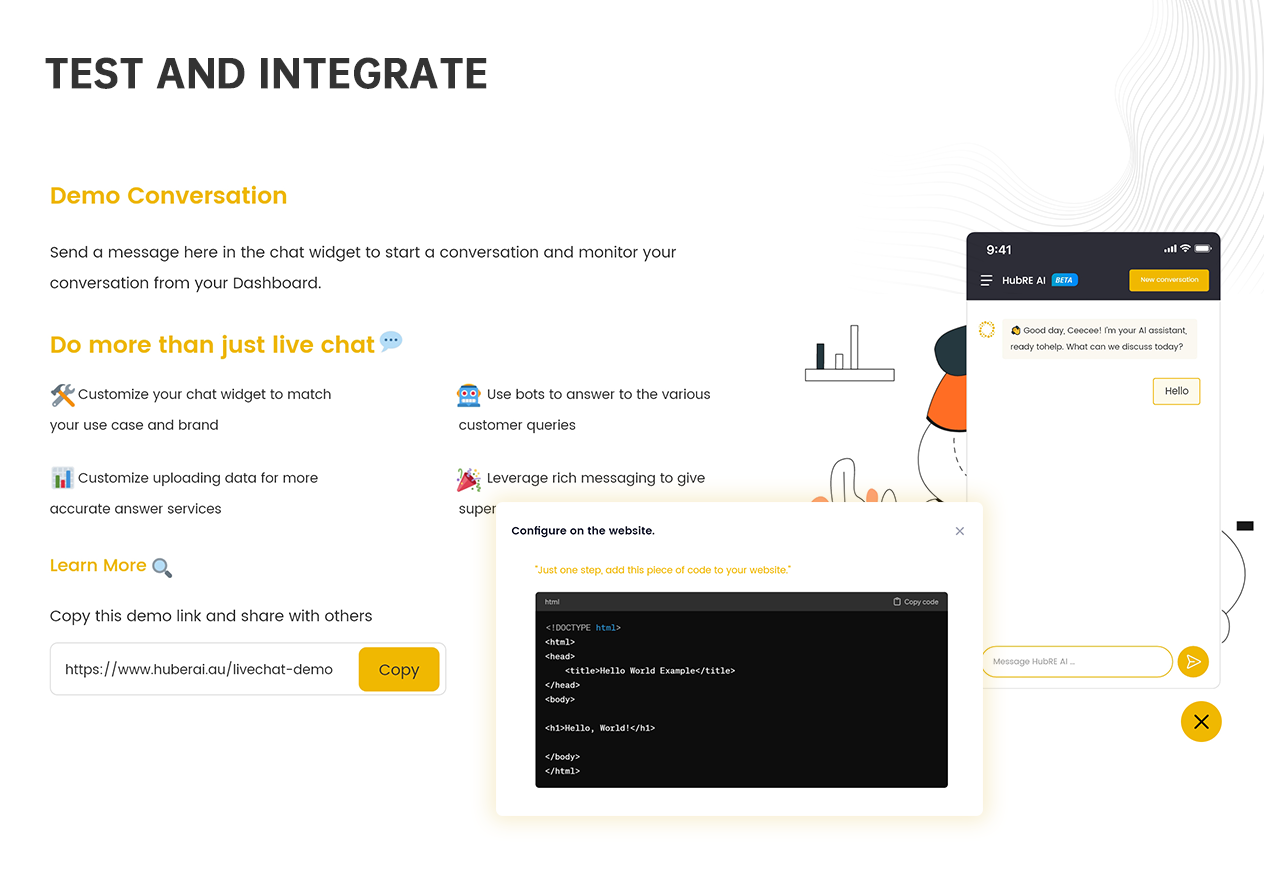Click the Configure on the website title
Viewport: 1264px width, 873px height.
tap(583, 531)
